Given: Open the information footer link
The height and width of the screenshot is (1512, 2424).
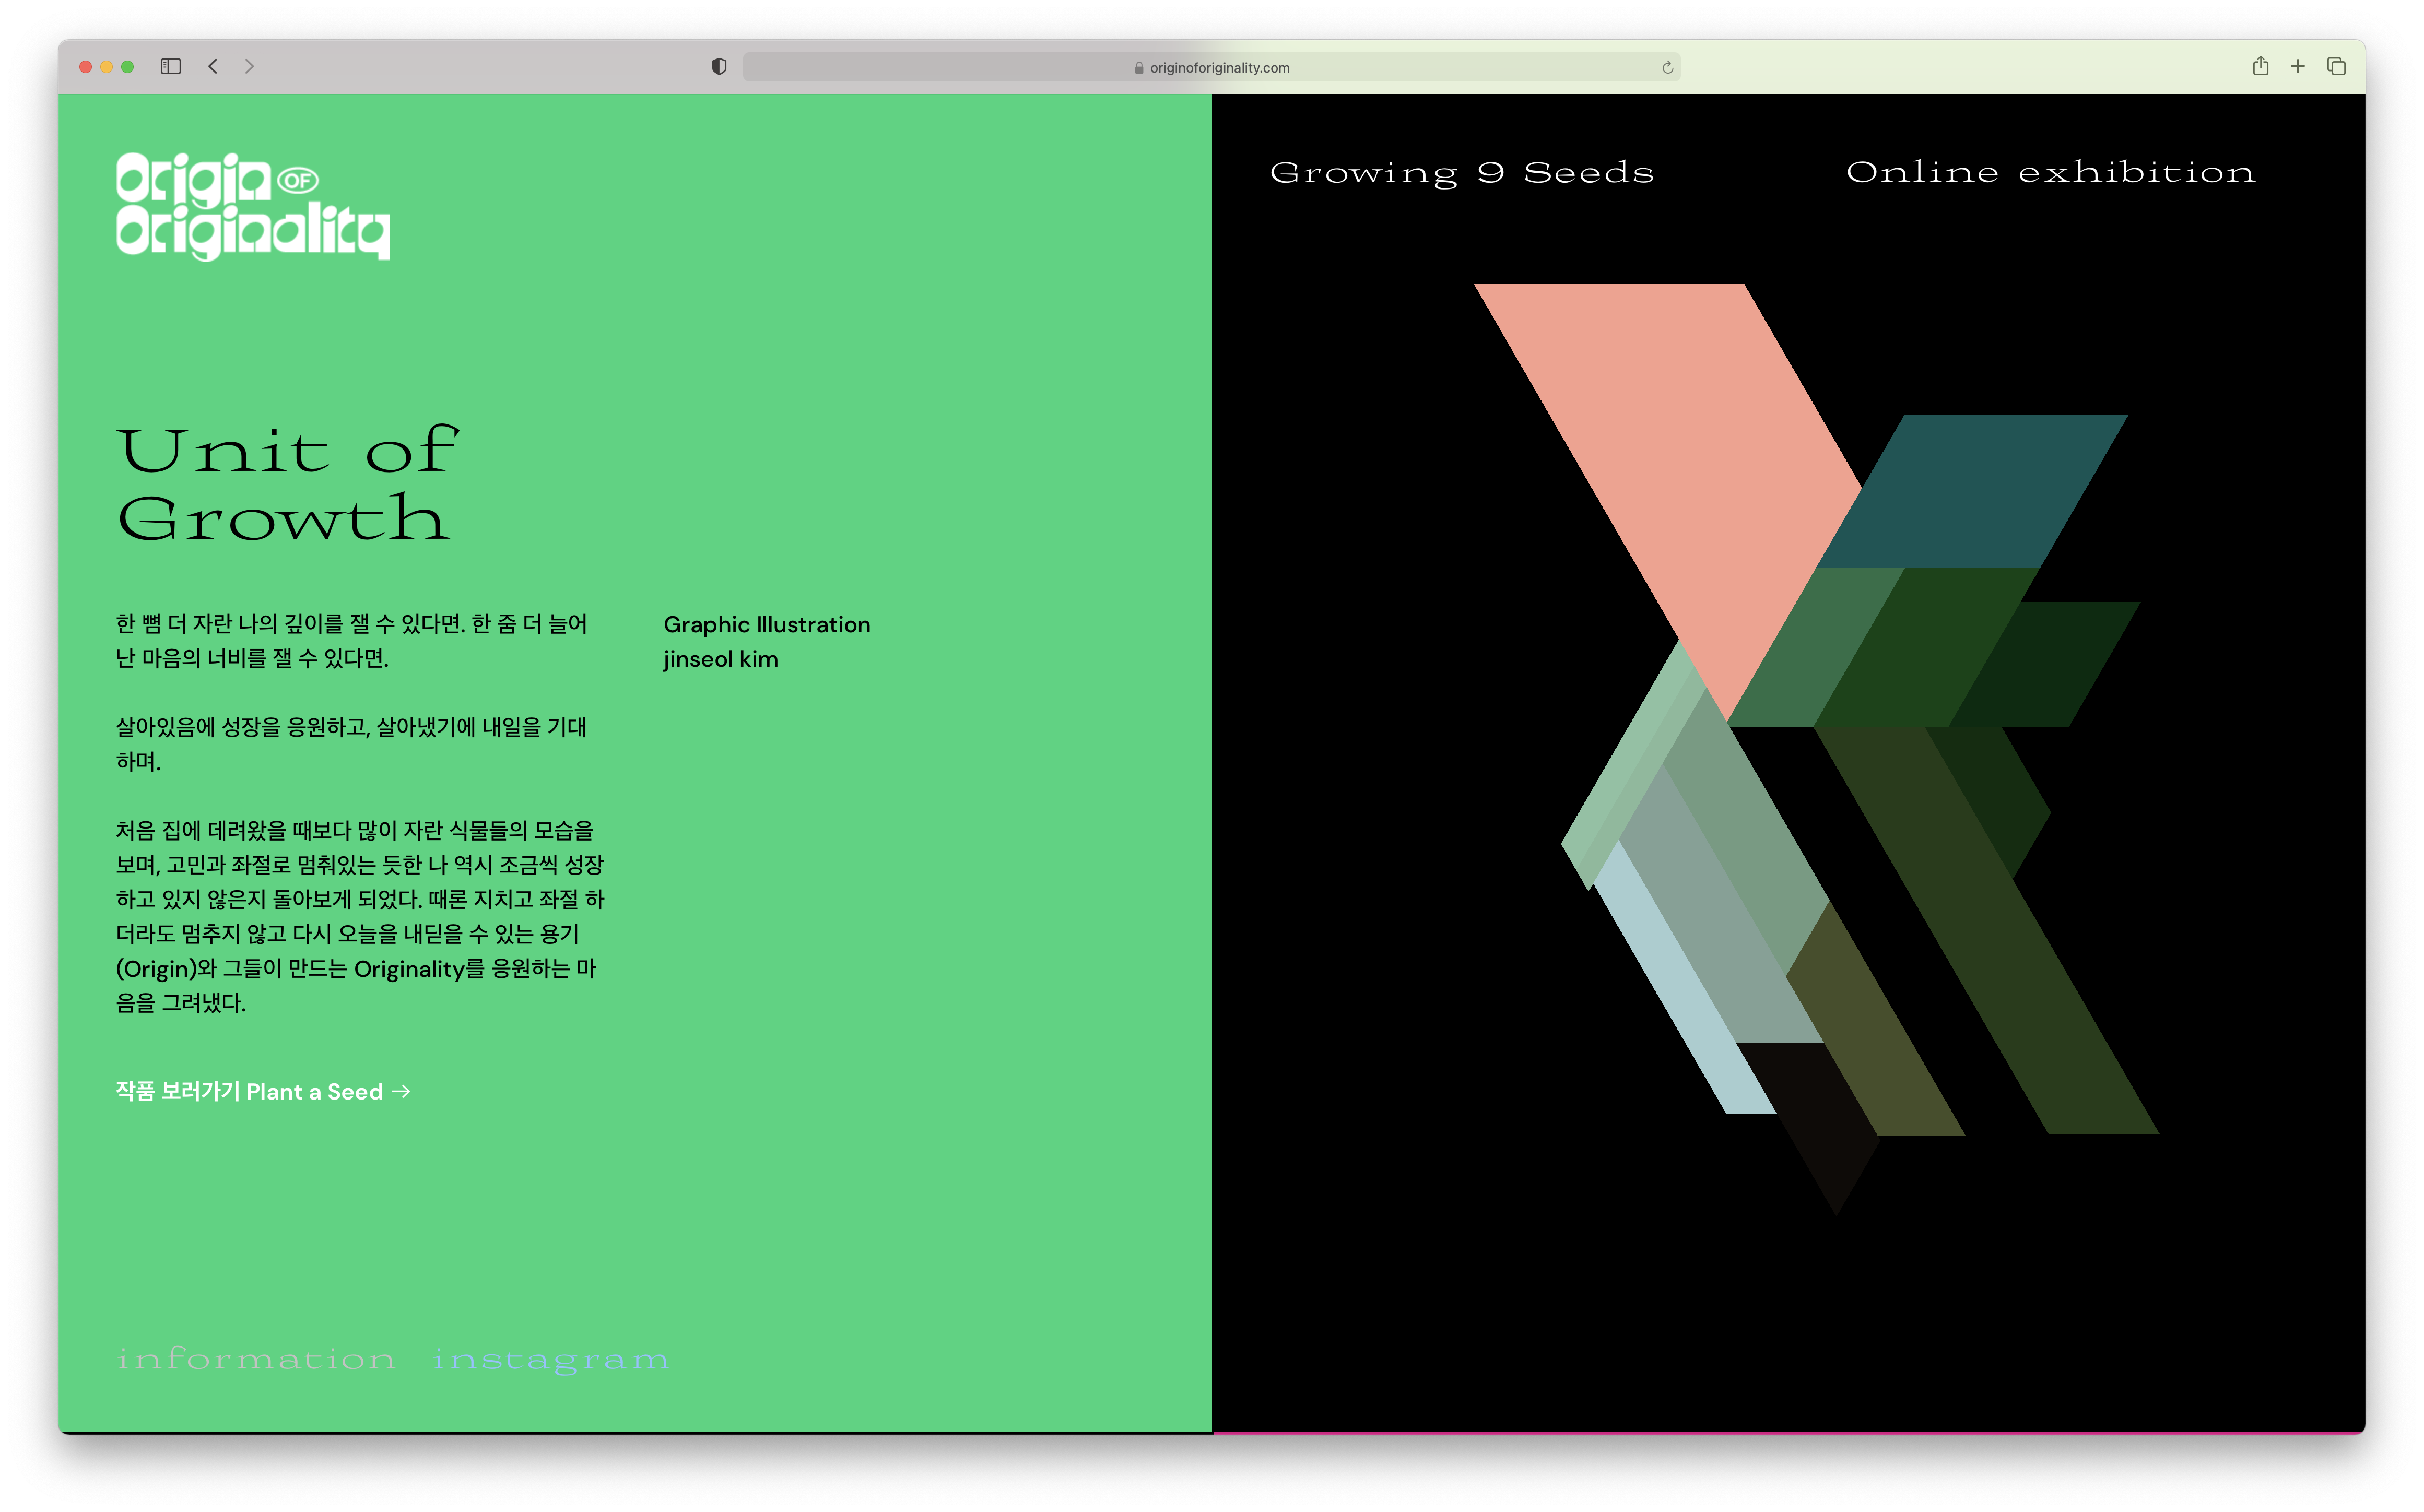Looking at the screenshot, I should pyautogui.click(x=256, y=1359).
